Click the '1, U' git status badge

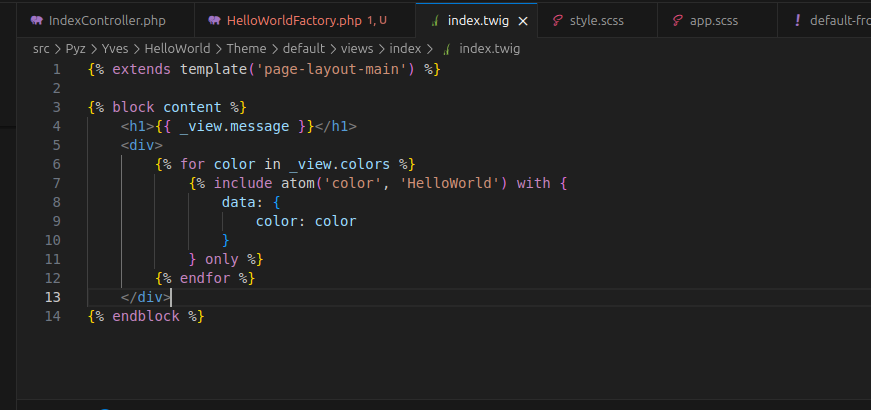[377, 21]
